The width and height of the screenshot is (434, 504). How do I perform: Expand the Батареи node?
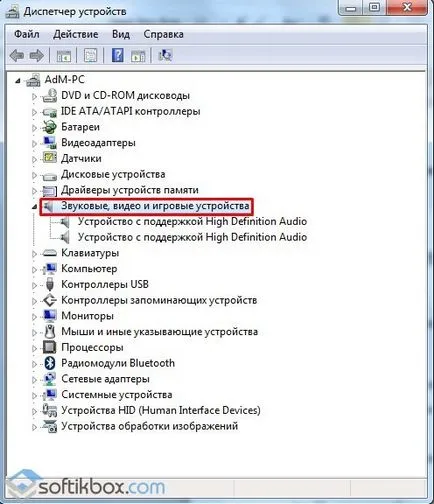(34, 128)
